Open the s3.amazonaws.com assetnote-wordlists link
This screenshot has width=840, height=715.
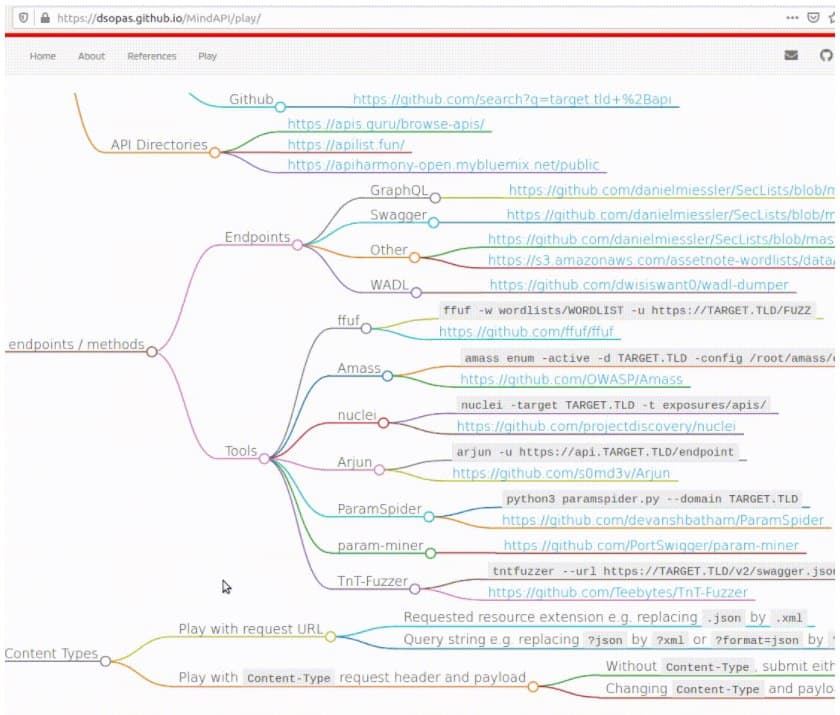pyautogui.click(x=661, y=260)
